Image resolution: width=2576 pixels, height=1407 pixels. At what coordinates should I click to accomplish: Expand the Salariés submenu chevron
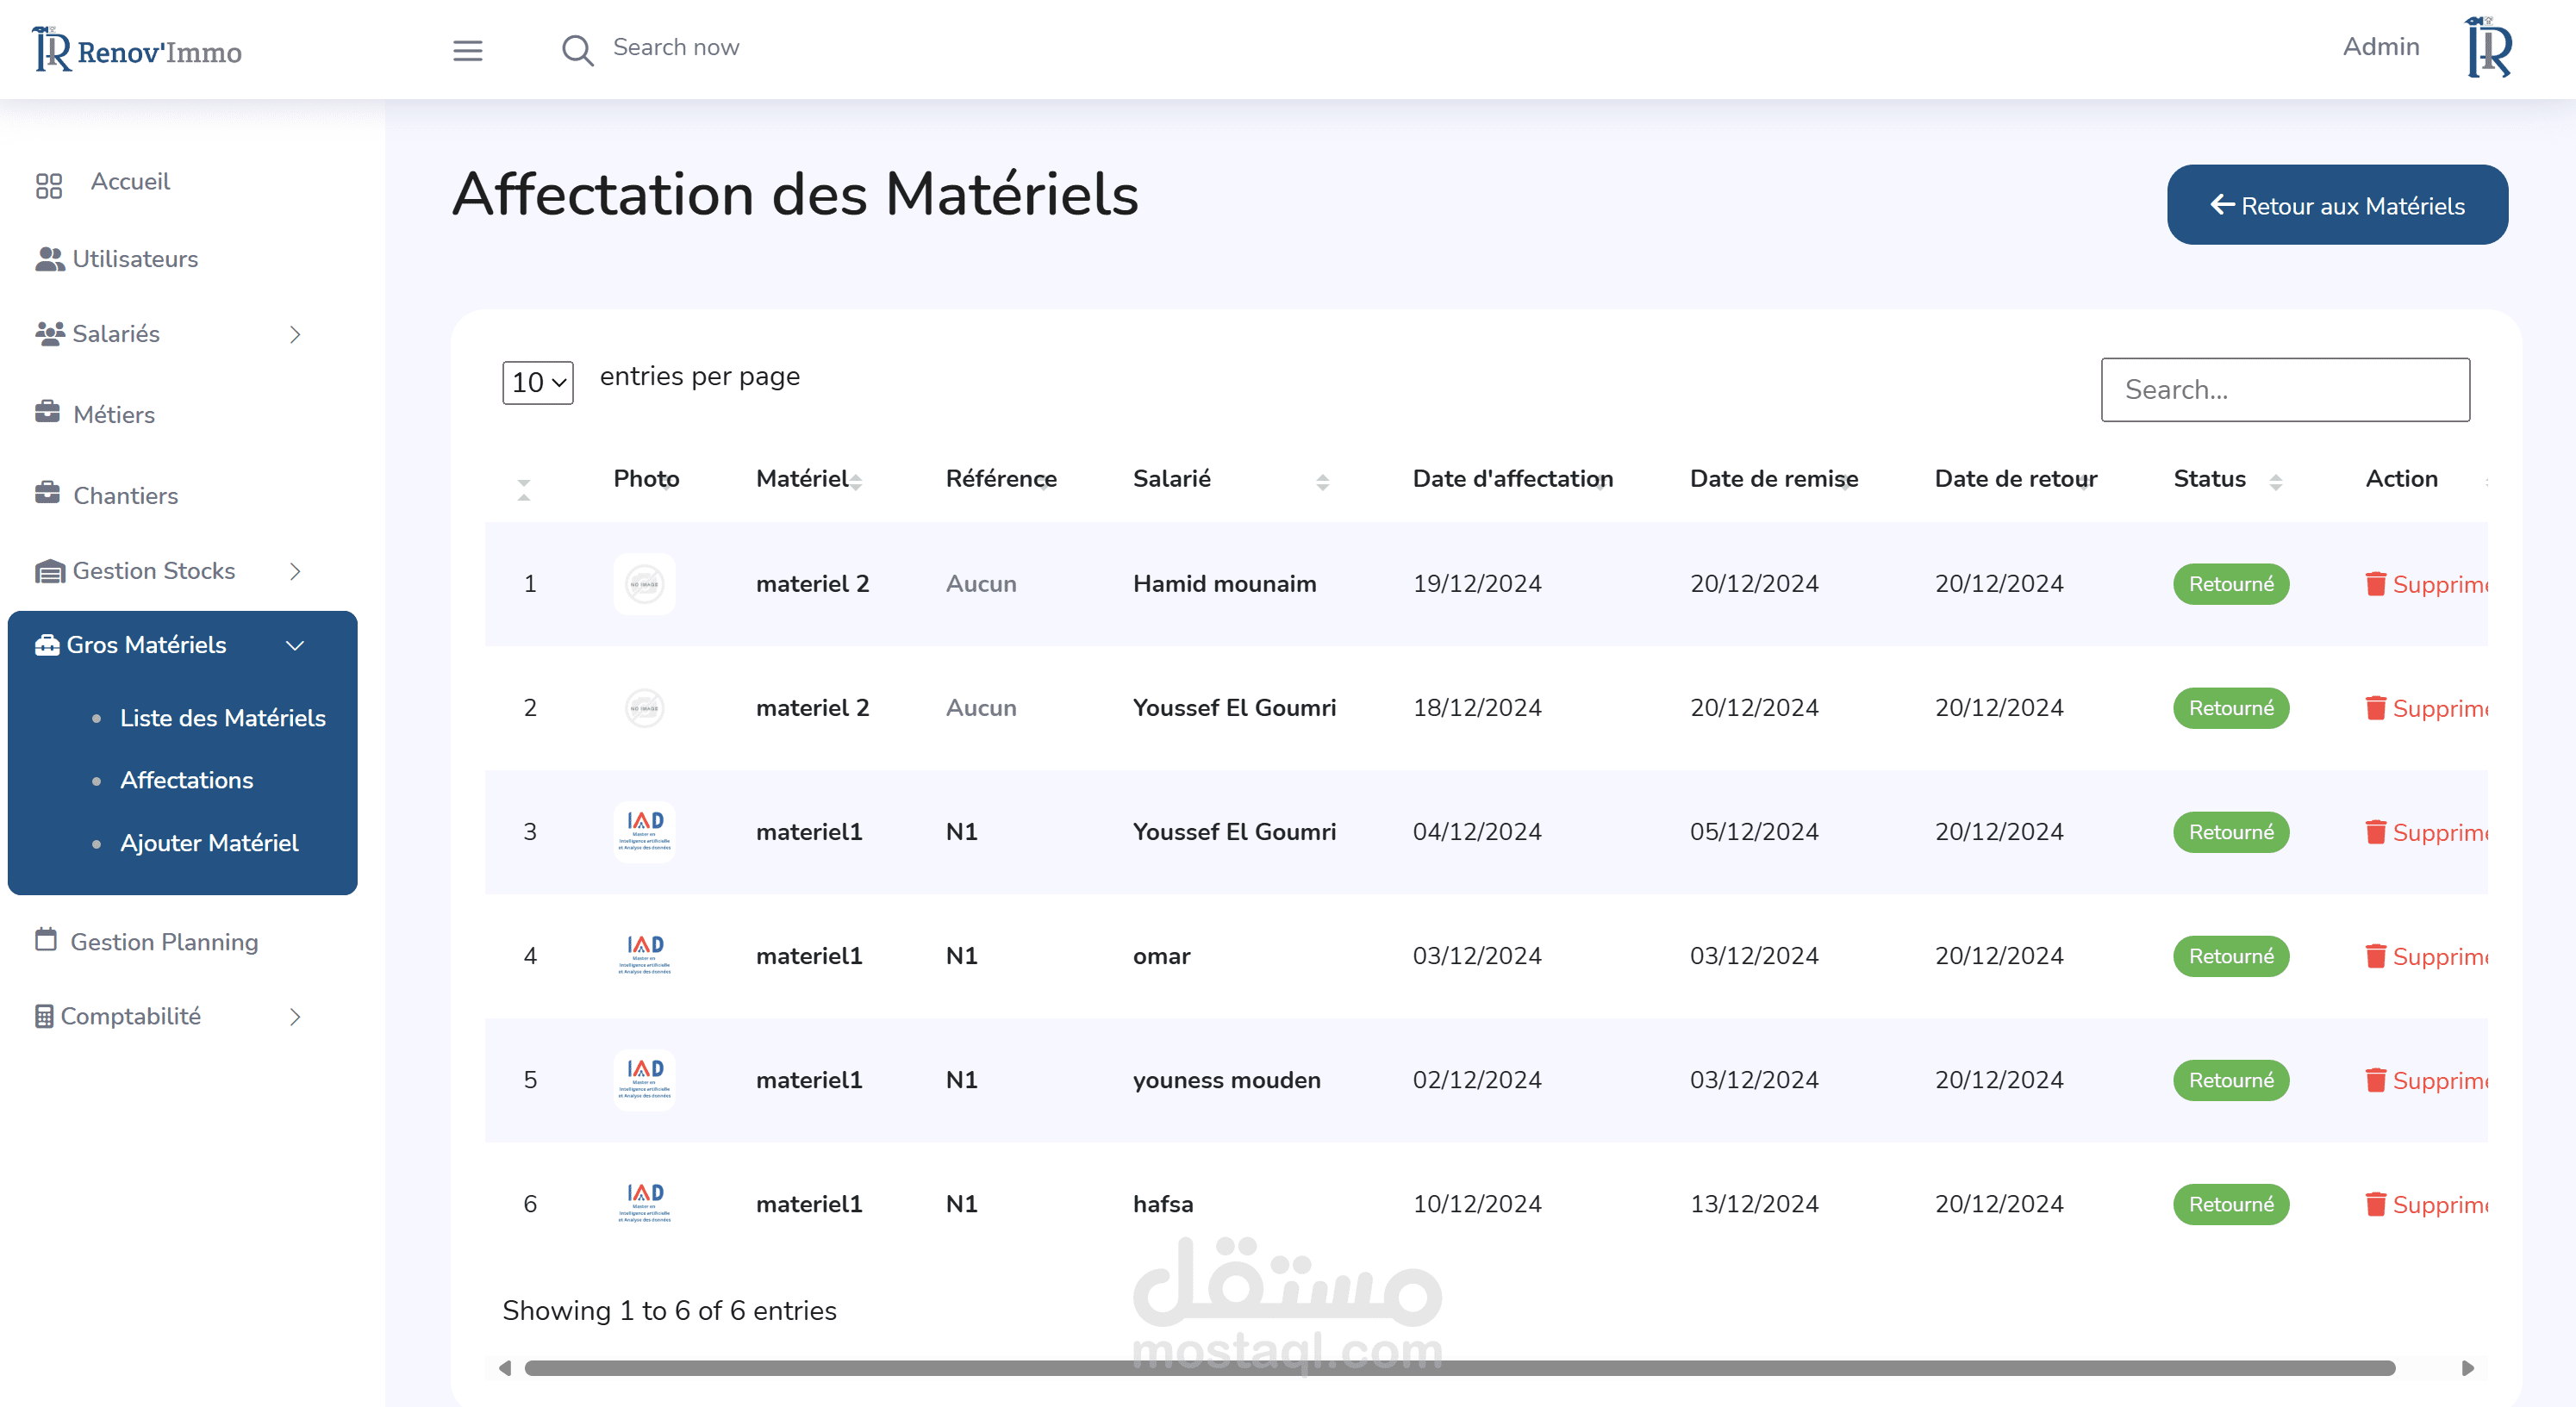point(295,334)
